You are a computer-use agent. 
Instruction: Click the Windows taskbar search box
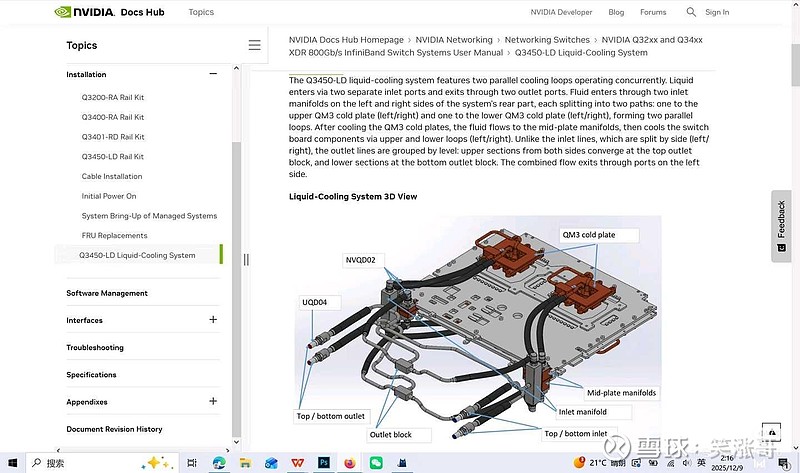[90, 463]
